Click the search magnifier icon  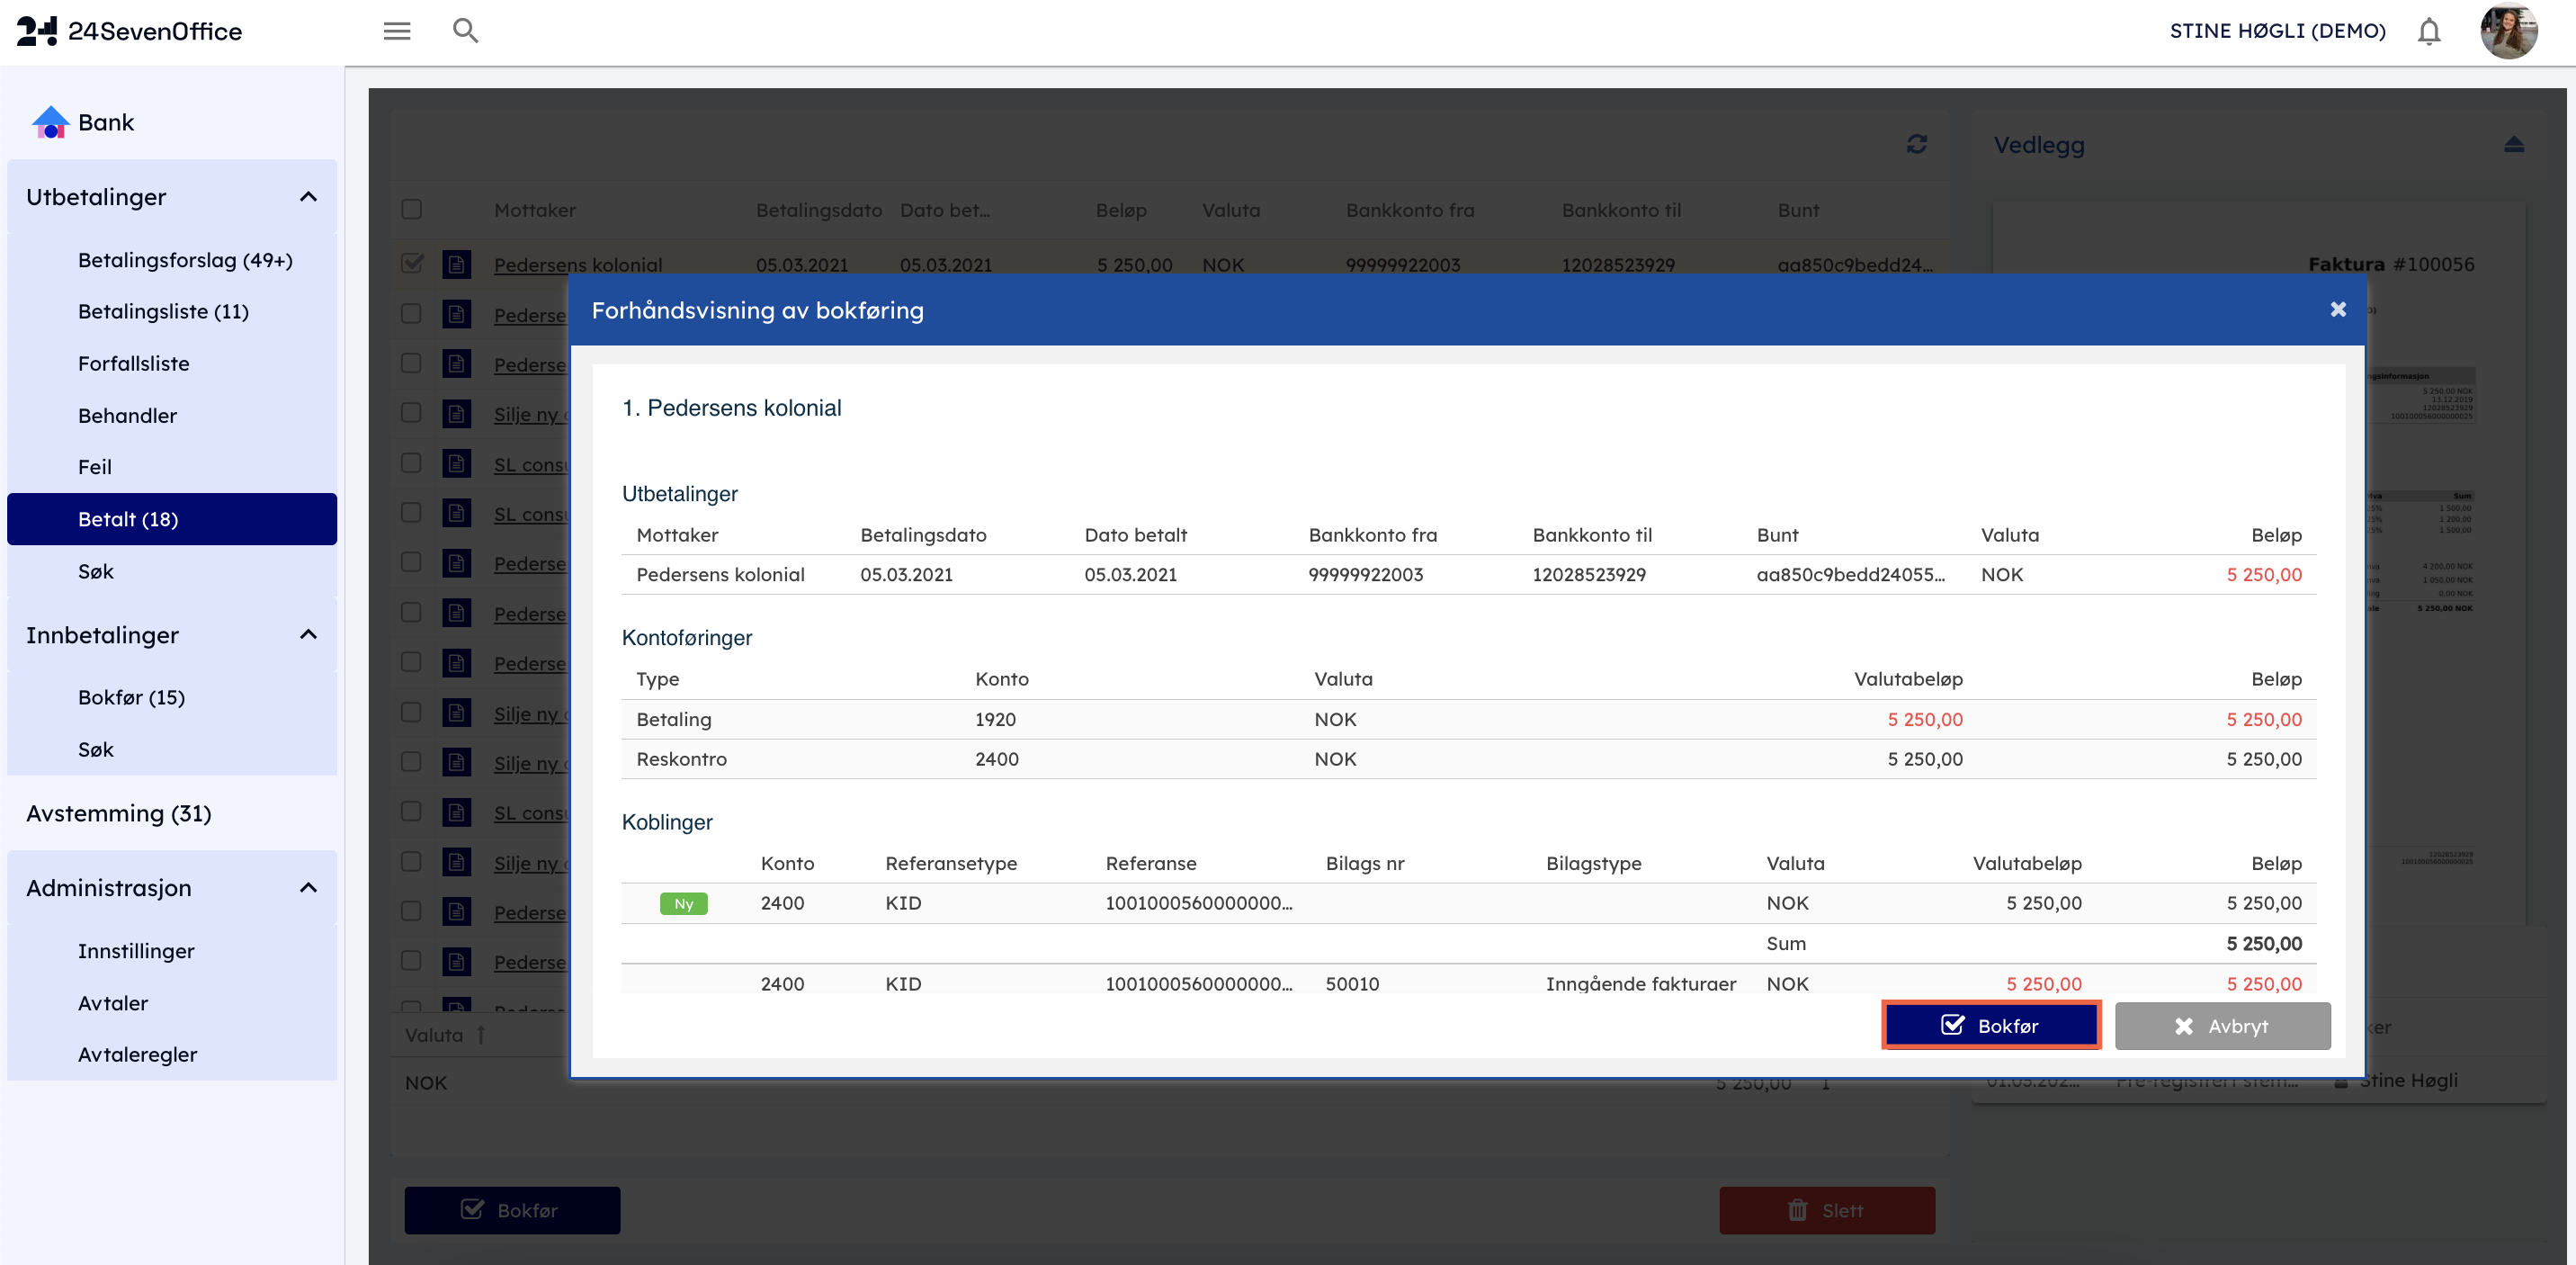465,31
